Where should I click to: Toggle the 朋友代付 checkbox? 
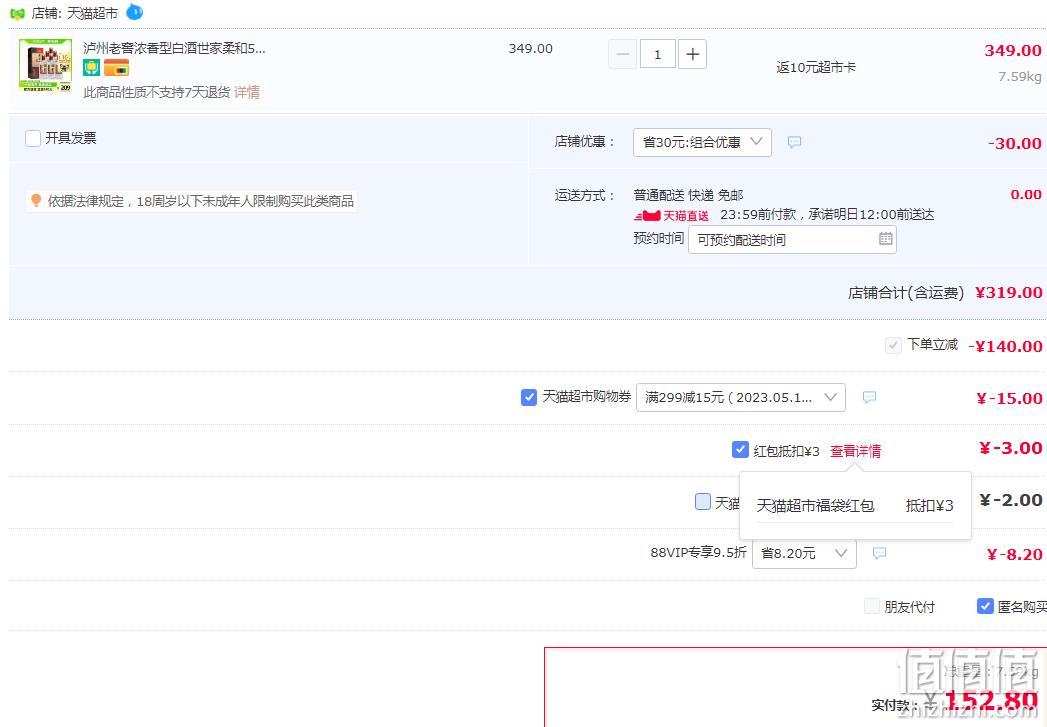[x=871, y=606]
